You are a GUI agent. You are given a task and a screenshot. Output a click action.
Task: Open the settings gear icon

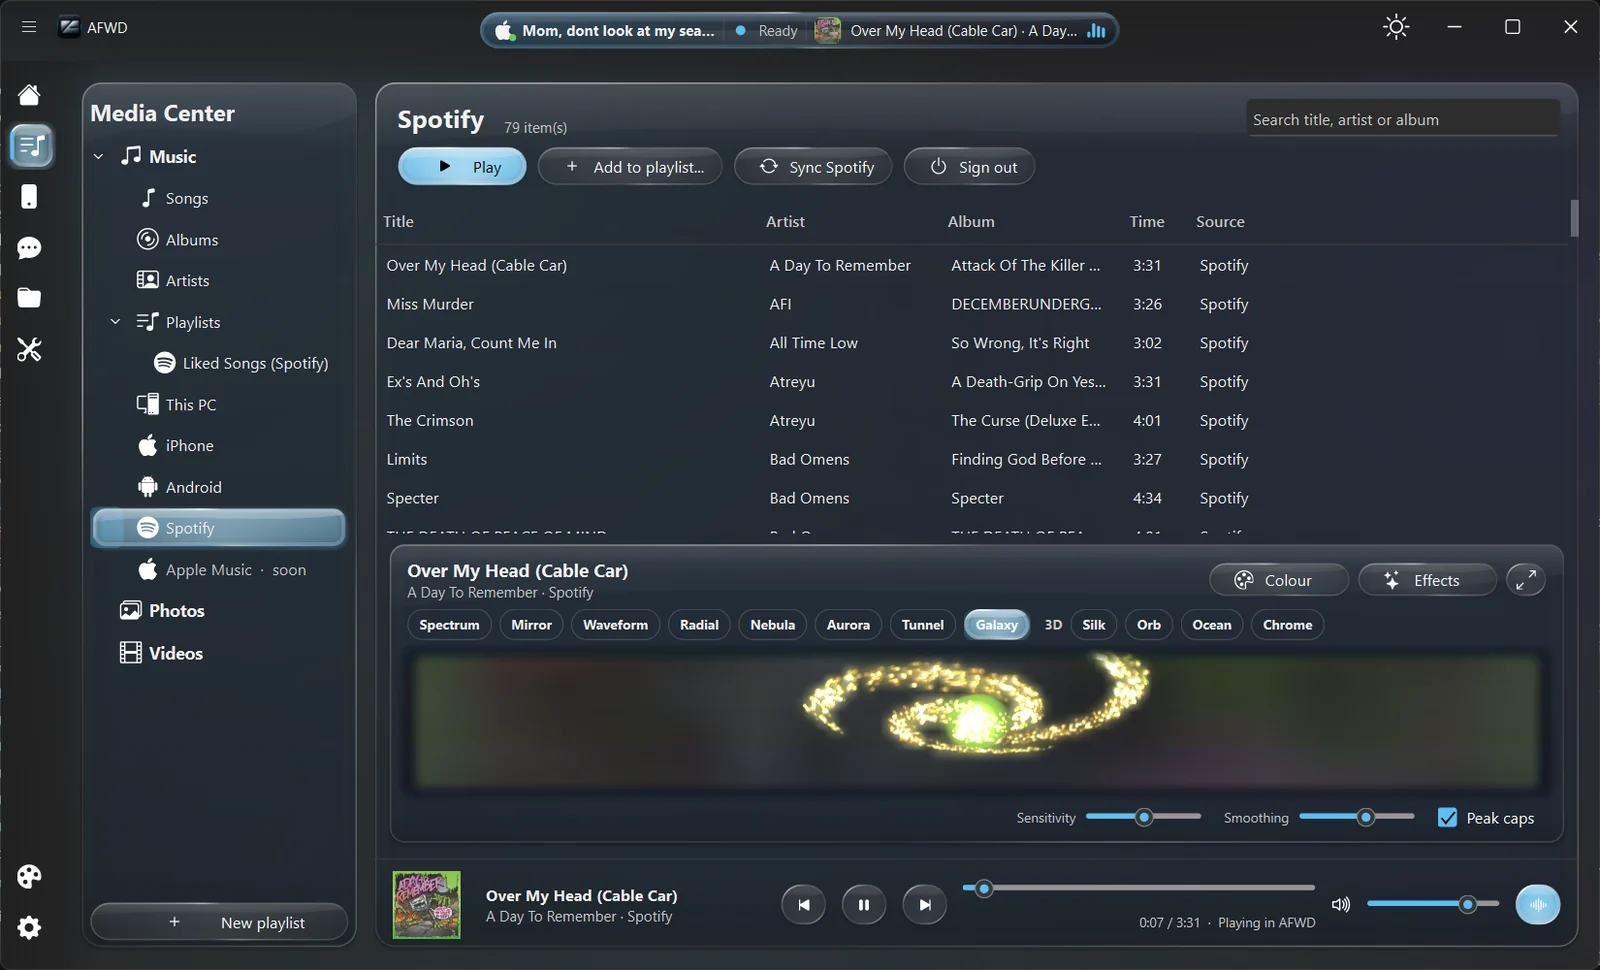[29, 928]
